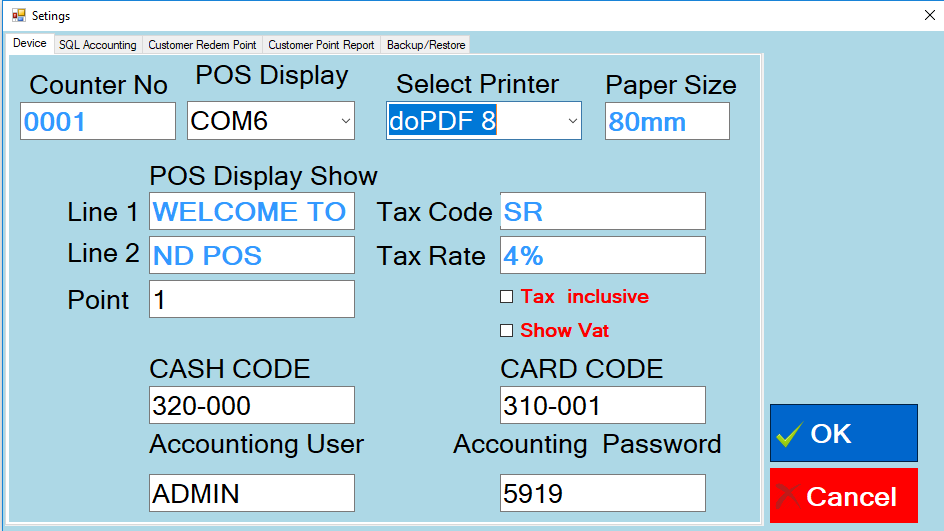Select the Device tab

point(30,44)
